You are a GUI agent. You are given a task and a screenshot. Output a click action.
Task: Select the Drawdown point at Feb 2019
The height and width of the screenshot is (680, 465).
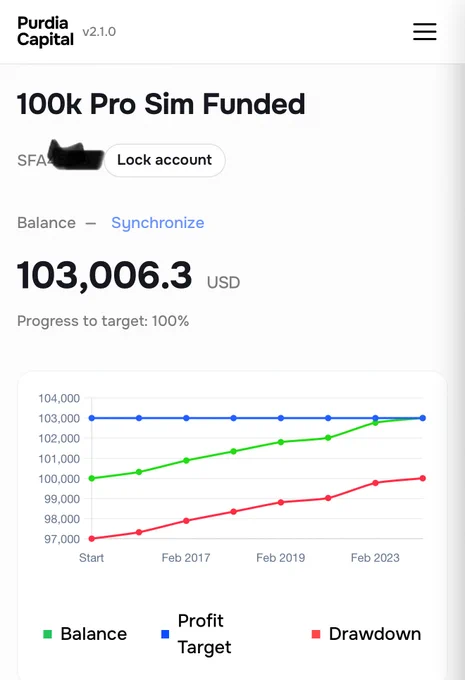pos(281,502)
